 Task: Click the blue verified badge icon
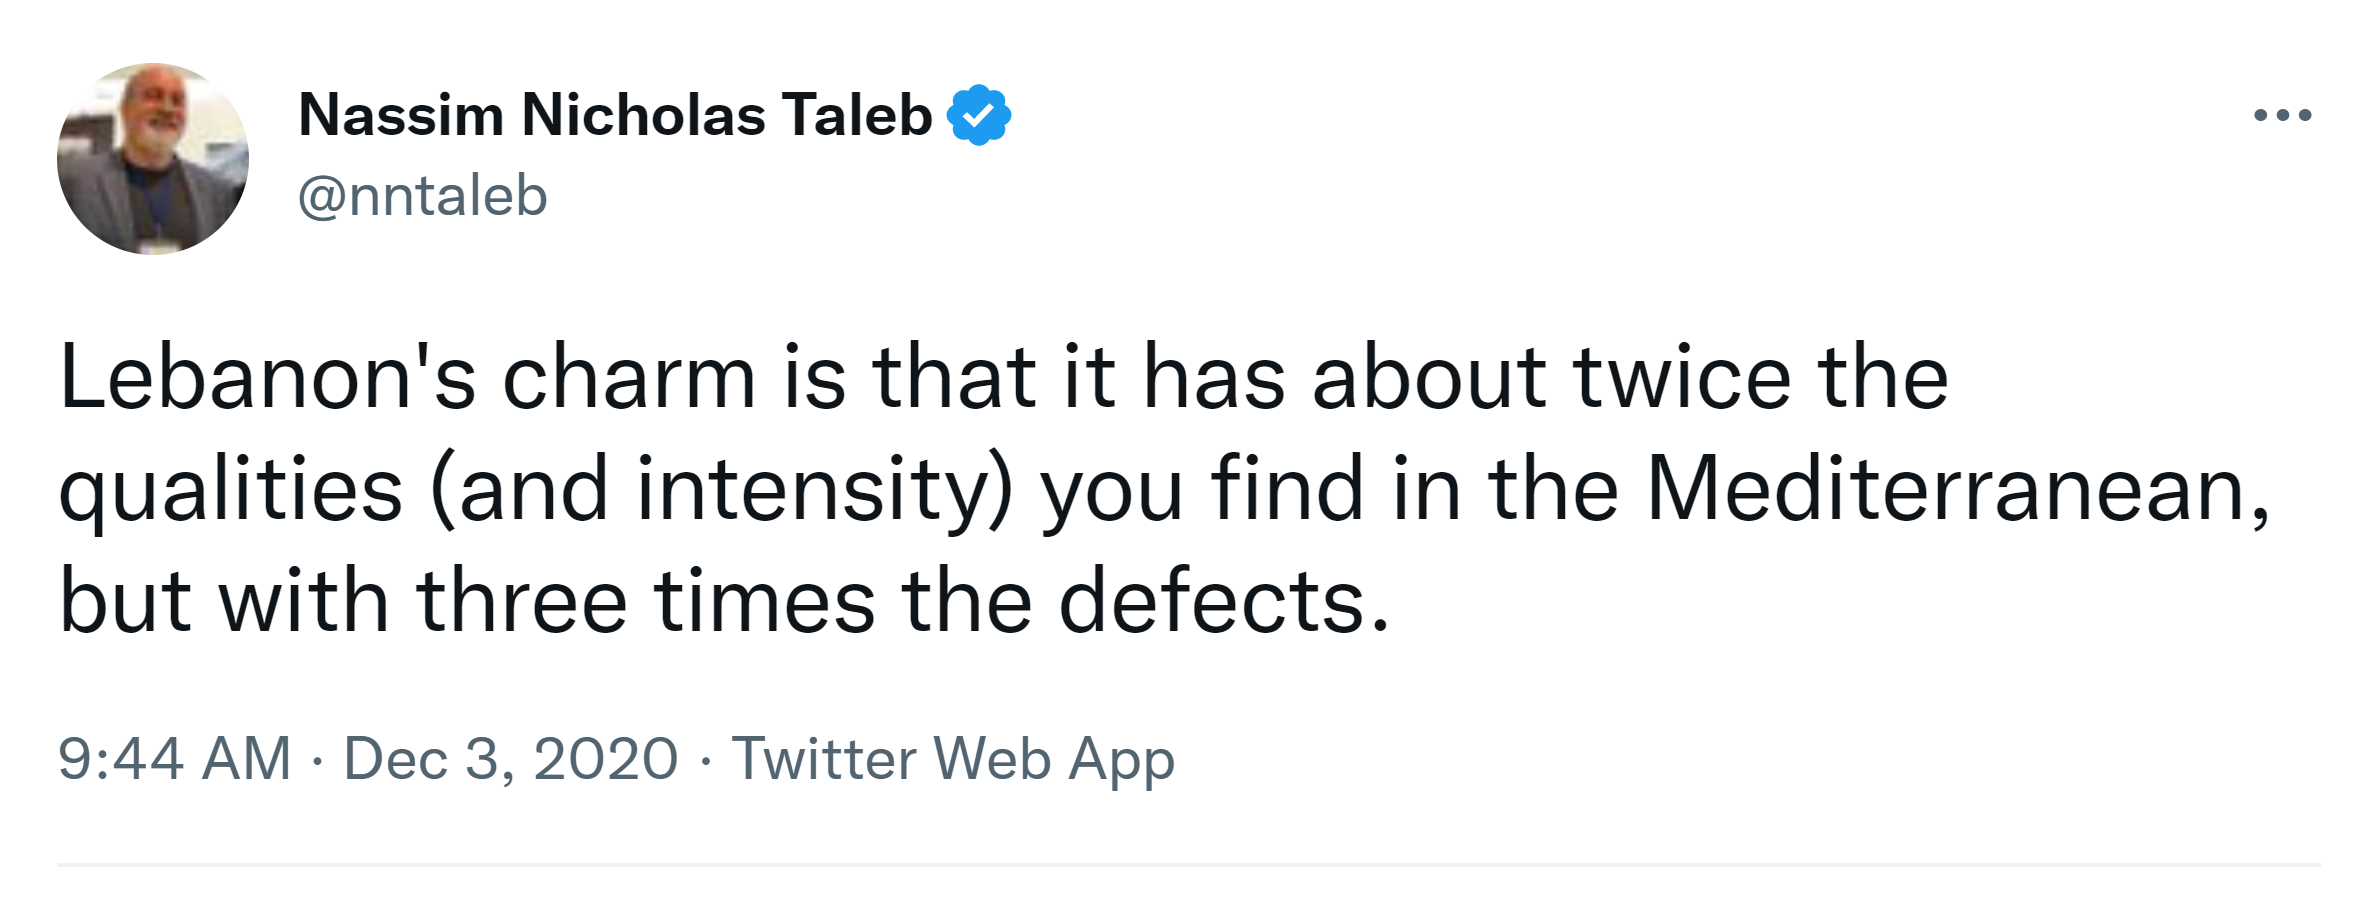click(x=978, y=116)
